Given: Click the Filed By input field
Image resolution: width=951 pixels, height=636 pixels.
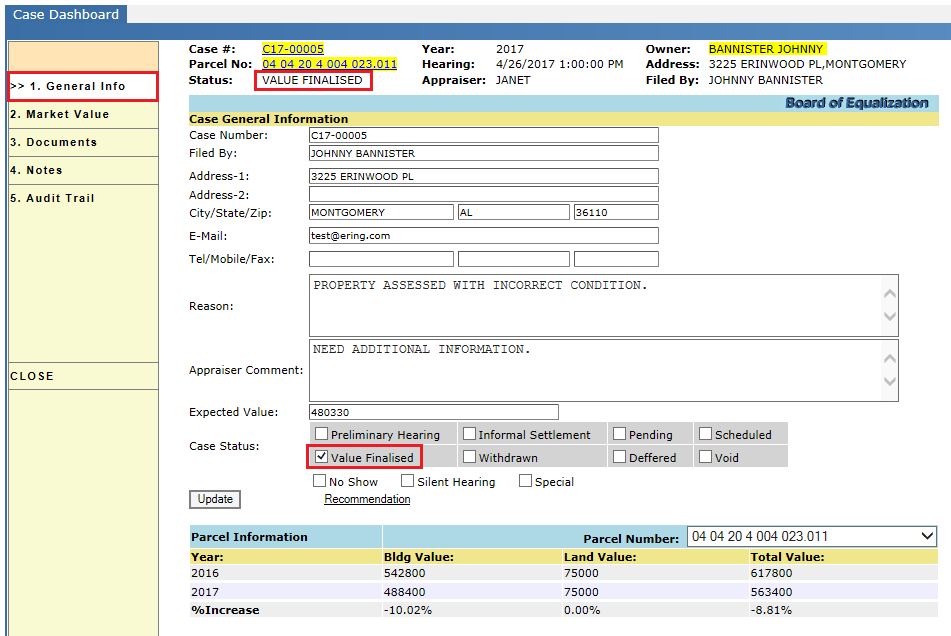Looking at the screenshot, I should (x=483, y=153).
